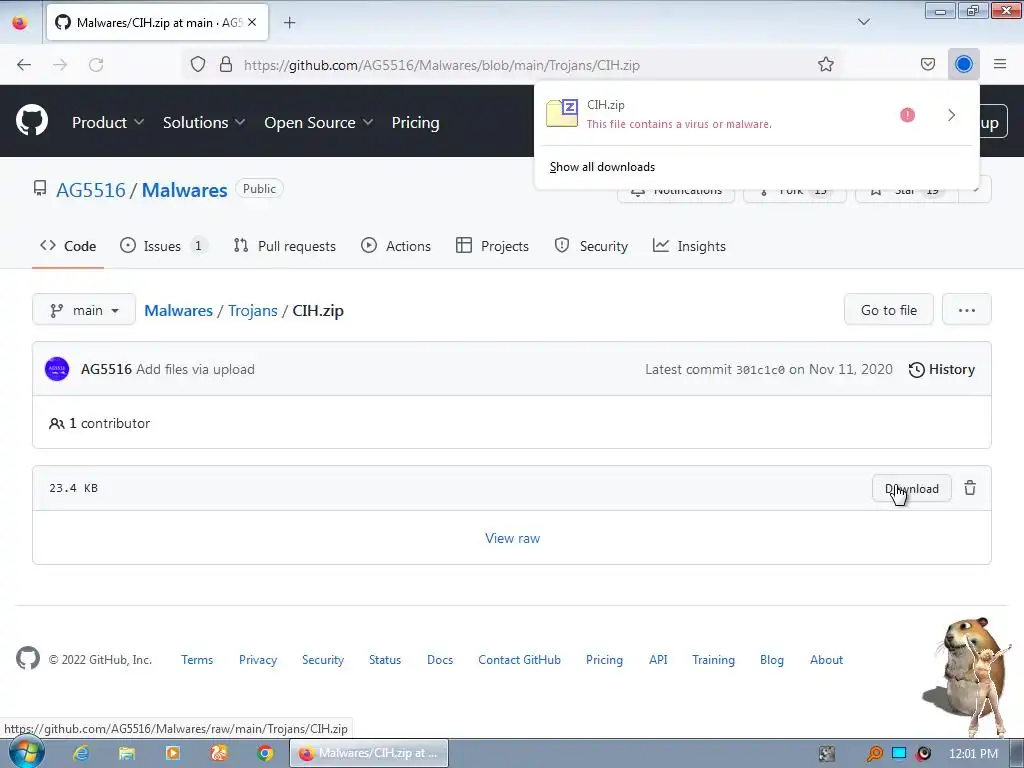The height and width of the screenshot is (768, 1024).
Task: Open the Training footer link
Action: click(x=713, y=660)
